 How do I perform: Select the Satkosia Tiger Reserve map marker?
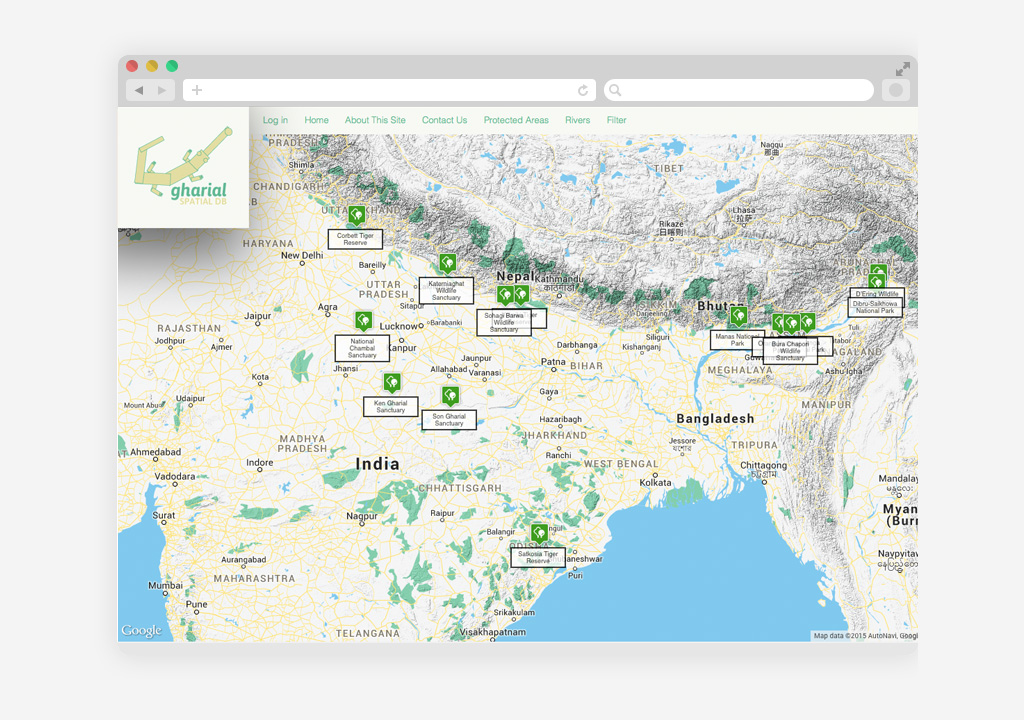539,533
